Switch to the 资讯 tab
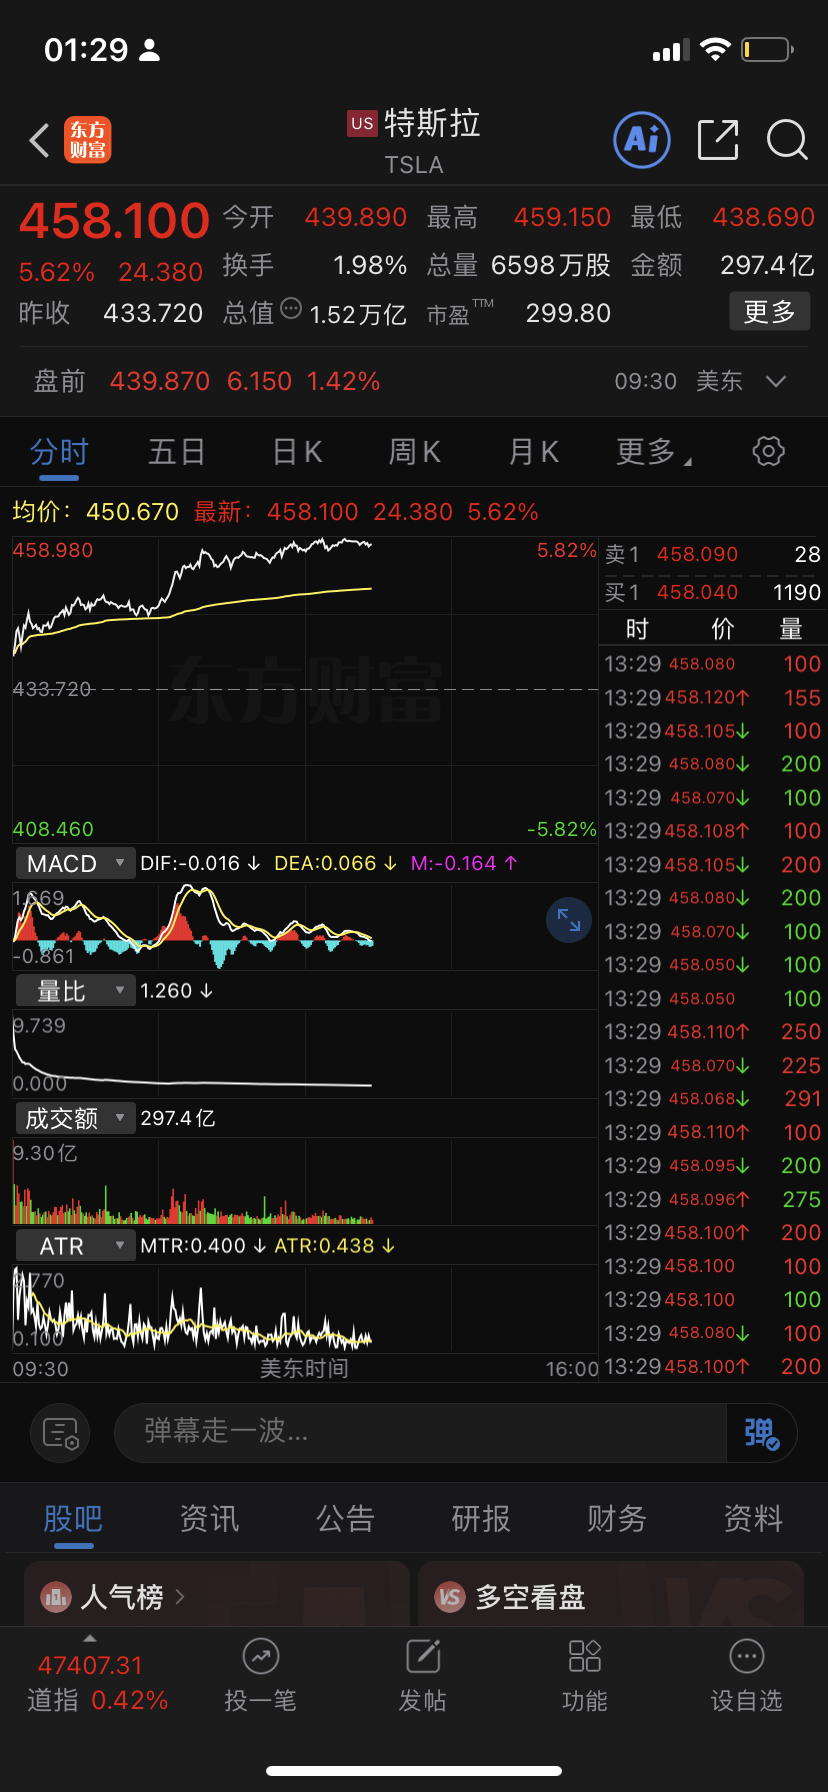 coord(209,1519)
